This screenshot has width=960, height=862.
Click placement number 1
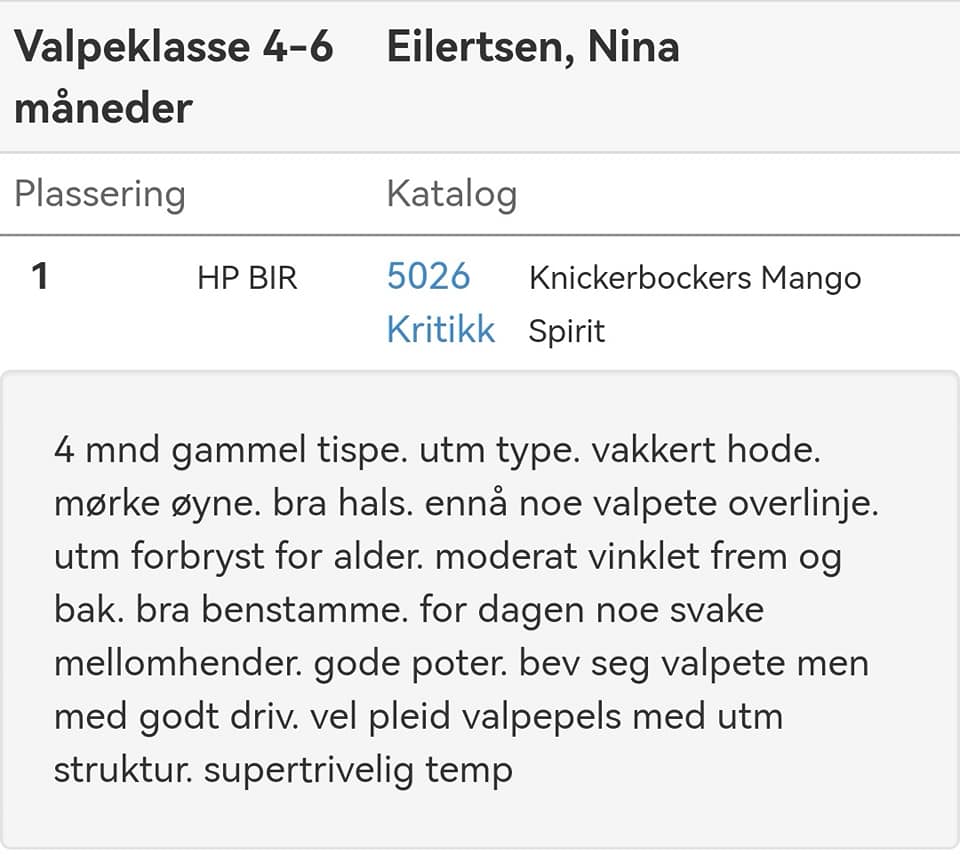coord(40,276)
